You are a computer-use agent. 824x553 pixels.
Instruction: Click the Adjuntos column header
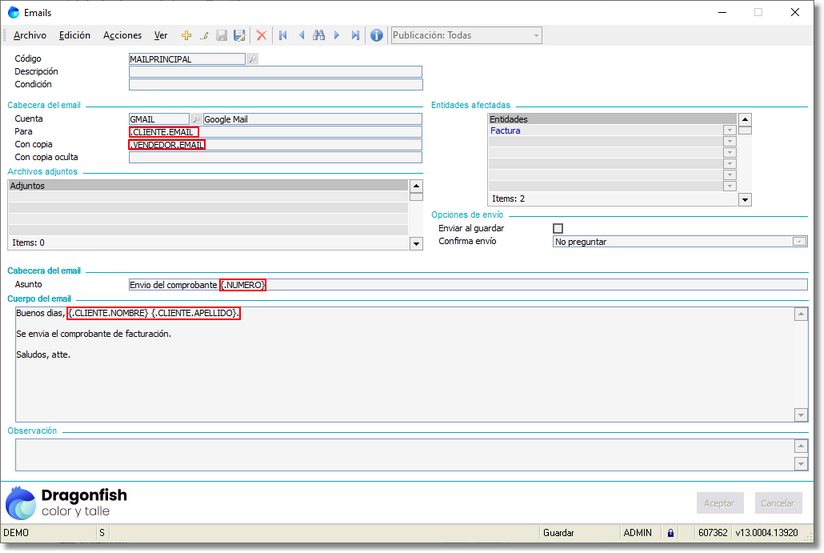tap(208, 186)
